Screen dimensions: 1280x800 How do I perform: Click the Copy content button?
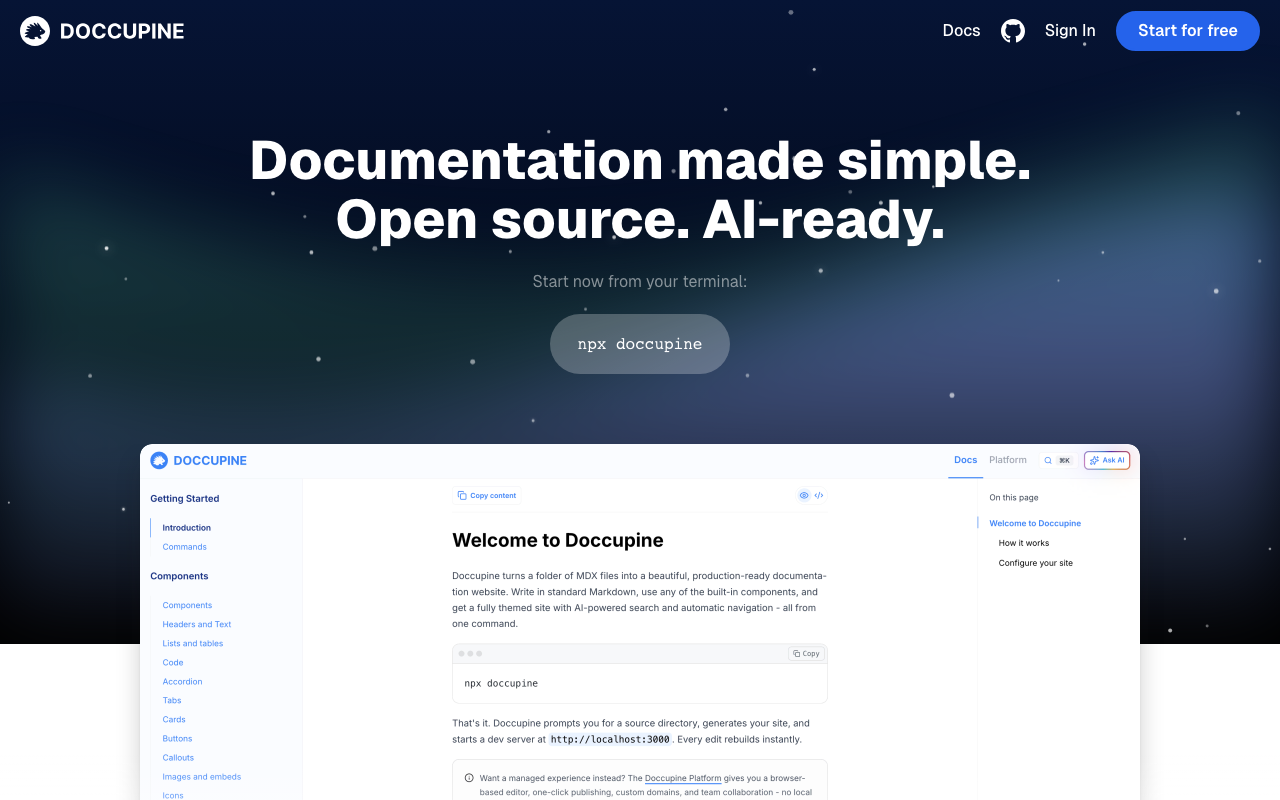[x=487, y=495]
